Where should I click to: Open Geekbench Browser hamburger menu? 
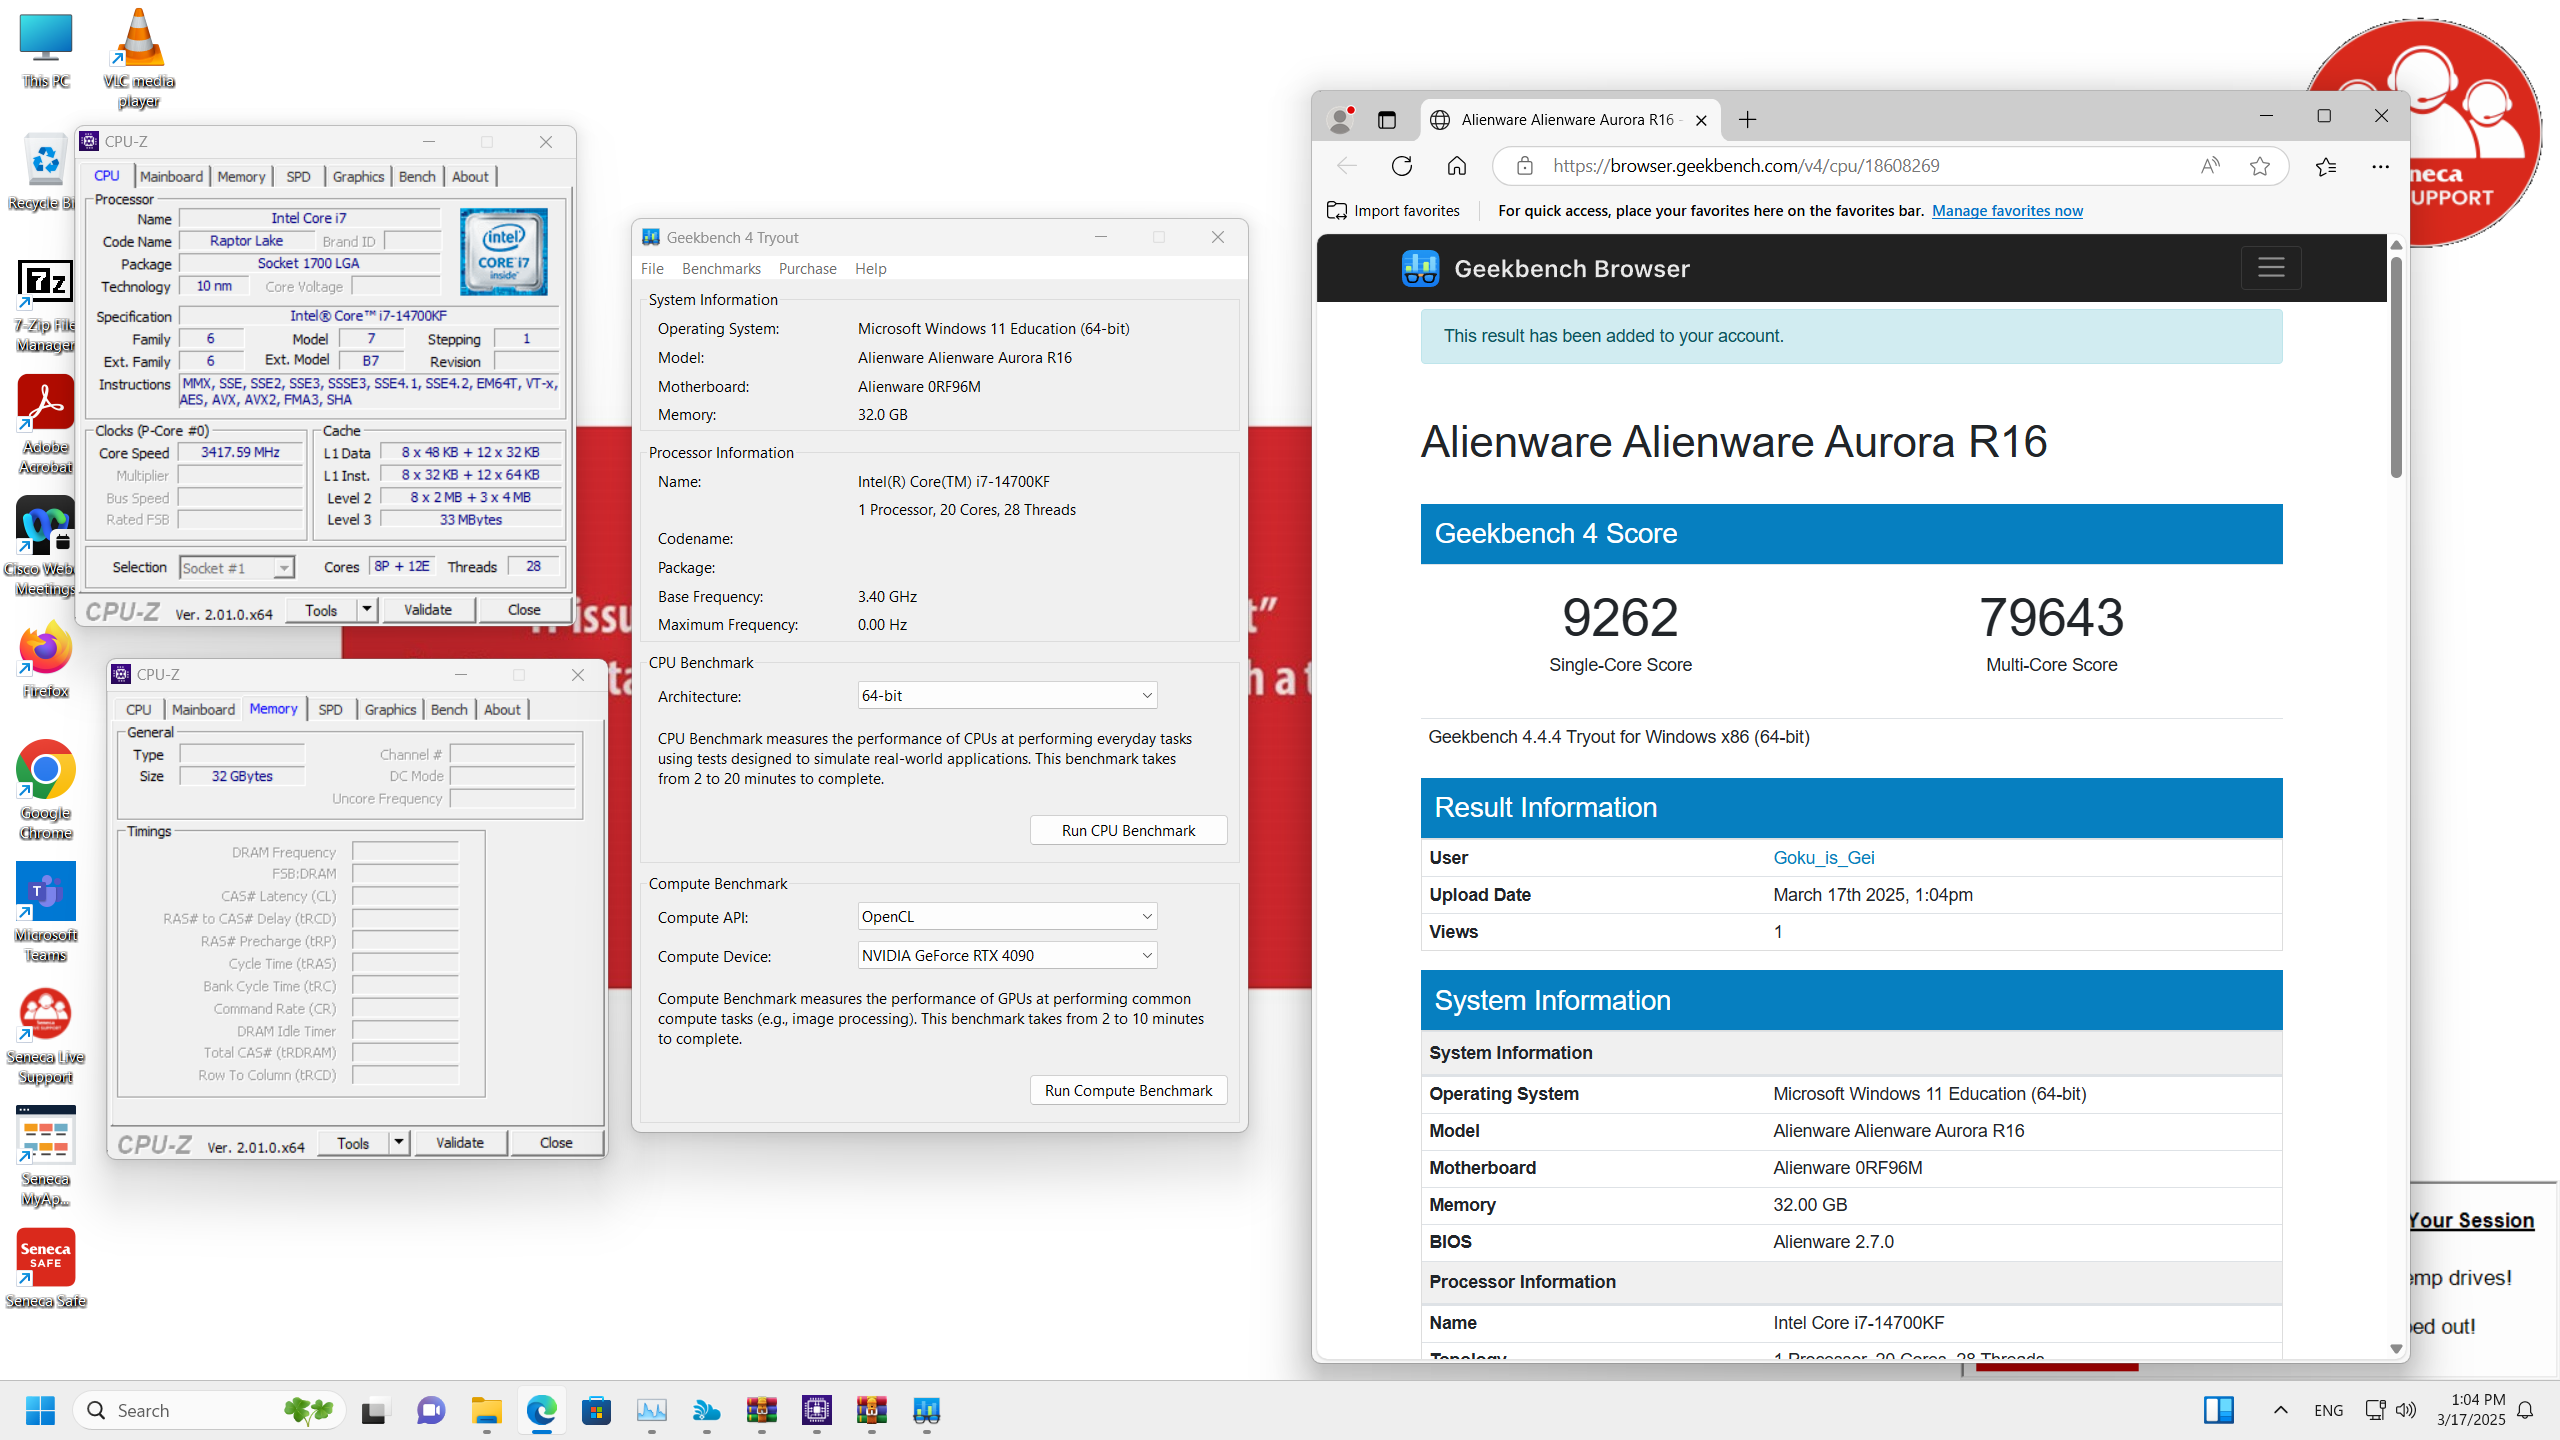[x=2271, y=268]
